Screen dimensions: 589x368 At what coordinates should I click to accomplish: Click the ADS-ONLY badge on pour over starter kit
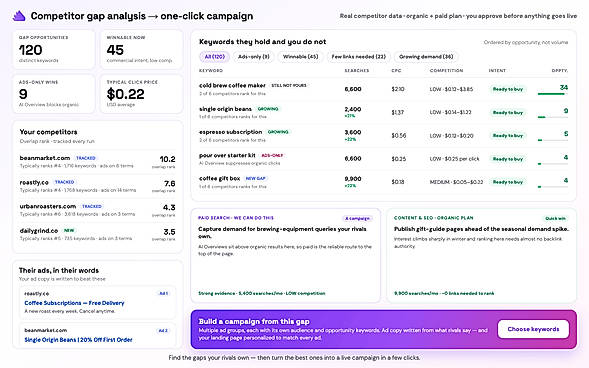coord(272,155)
